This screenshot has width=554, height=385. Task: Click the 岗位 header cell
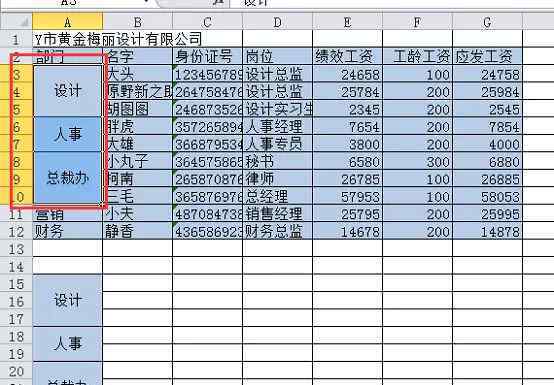tap(277, 57)
